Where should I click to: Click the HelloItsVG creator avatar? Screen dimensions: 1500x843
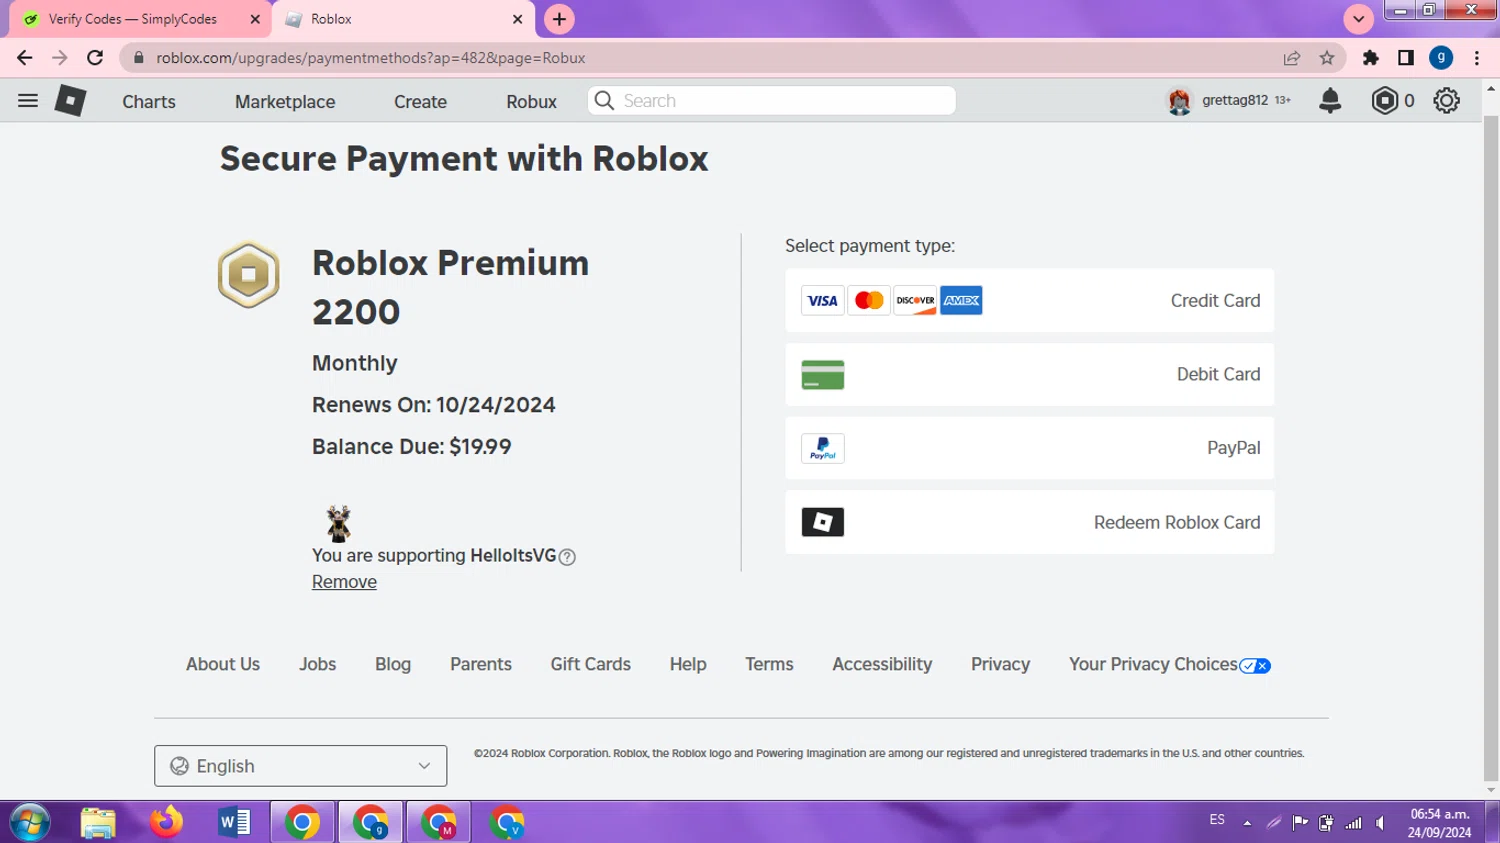tap(339, 523)
